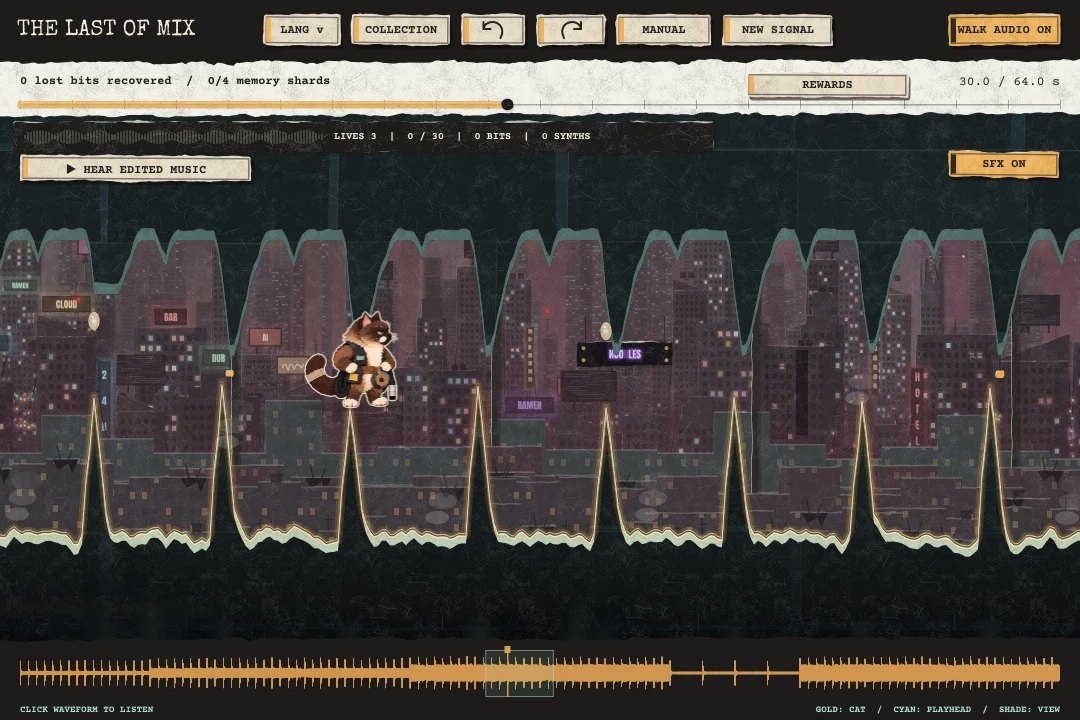Image resolution: width=1080 pixels, height=720 pixels.
Task: Click '30.0 / 64.0 s' time readout
Action: pos(1009,81)
